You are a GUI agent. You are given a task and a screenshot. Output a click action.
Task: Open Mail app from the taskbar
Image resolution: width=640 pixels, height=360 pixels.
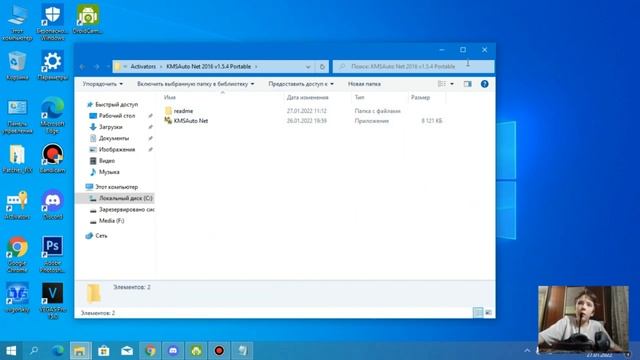click(x=127, y=351)
